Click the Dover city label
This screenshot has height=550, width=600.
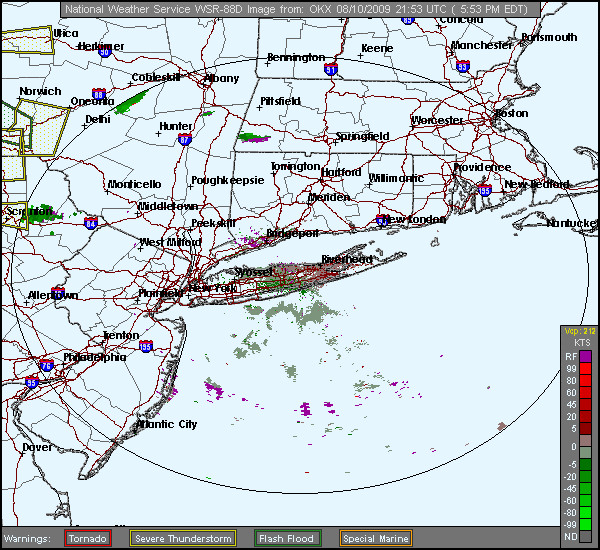coord(38,447)
